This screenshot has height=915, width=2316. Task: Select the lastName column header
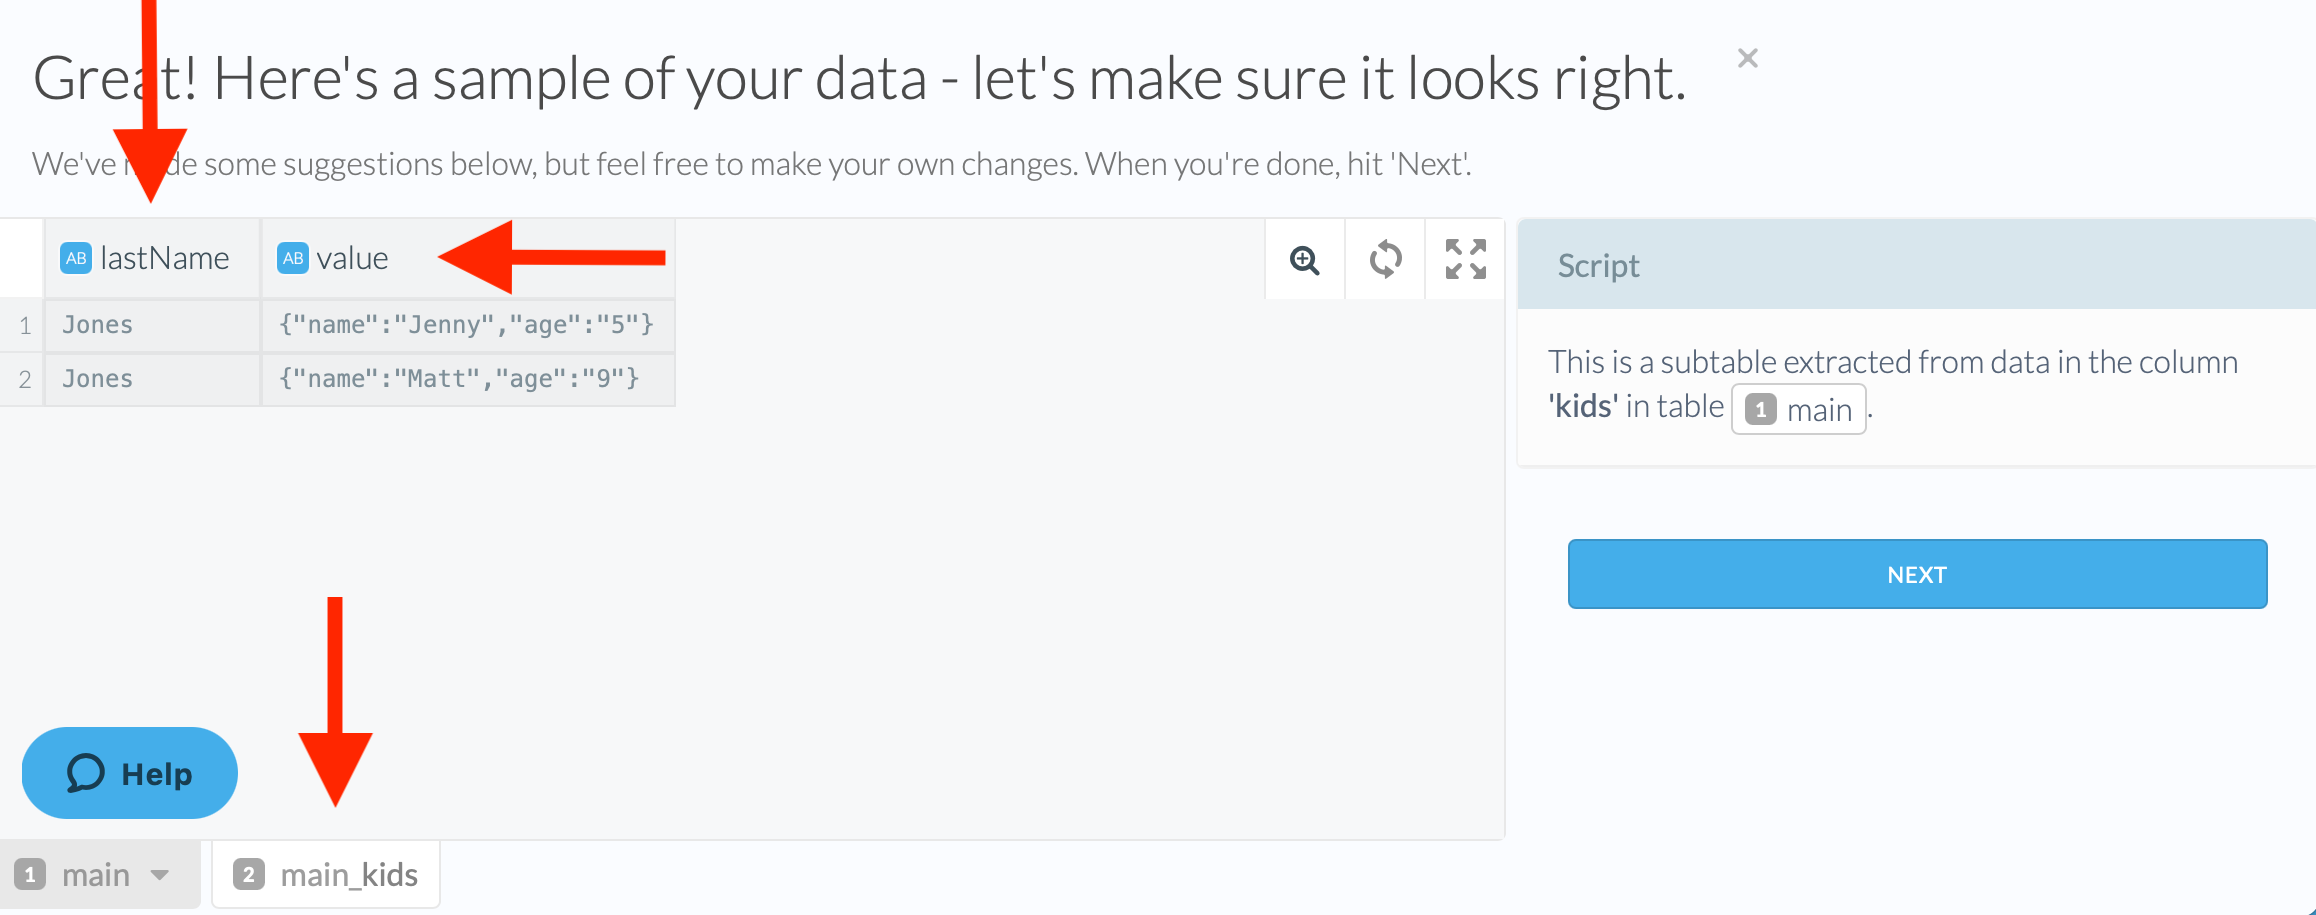click(x=164, y=258)
